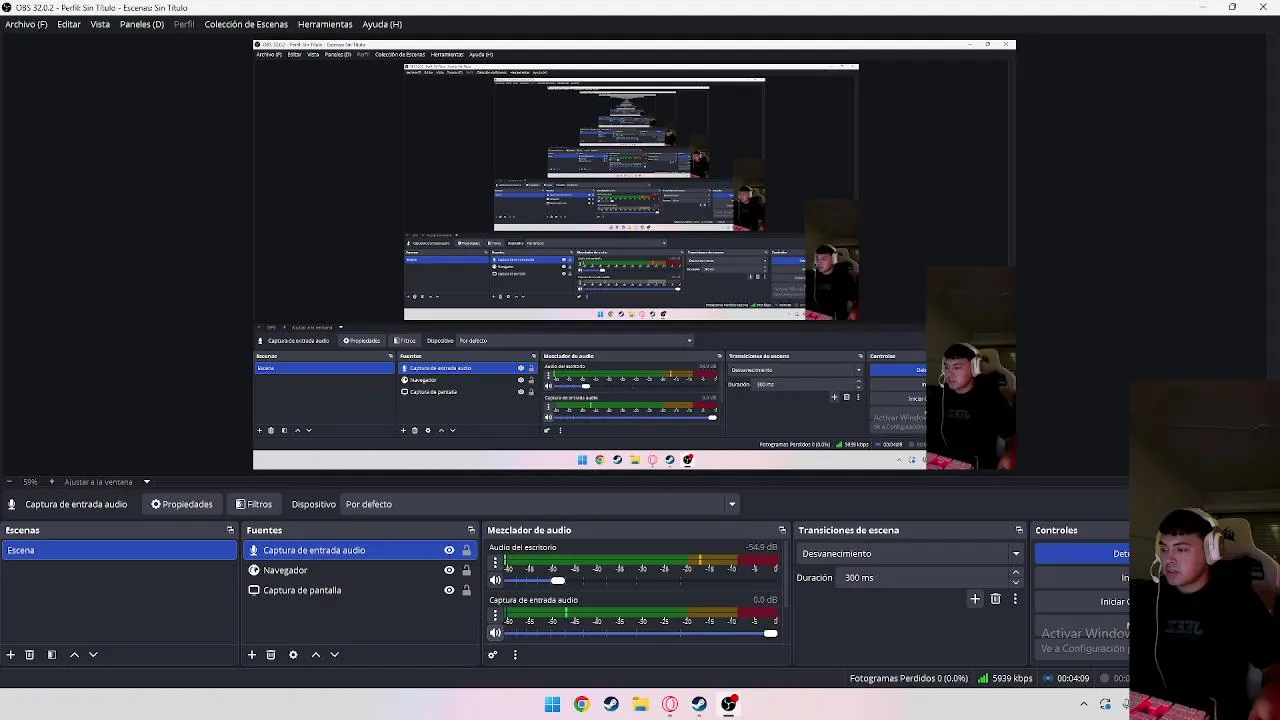Lock the Navegador source
1280x720 pixels.
point(466,570)
